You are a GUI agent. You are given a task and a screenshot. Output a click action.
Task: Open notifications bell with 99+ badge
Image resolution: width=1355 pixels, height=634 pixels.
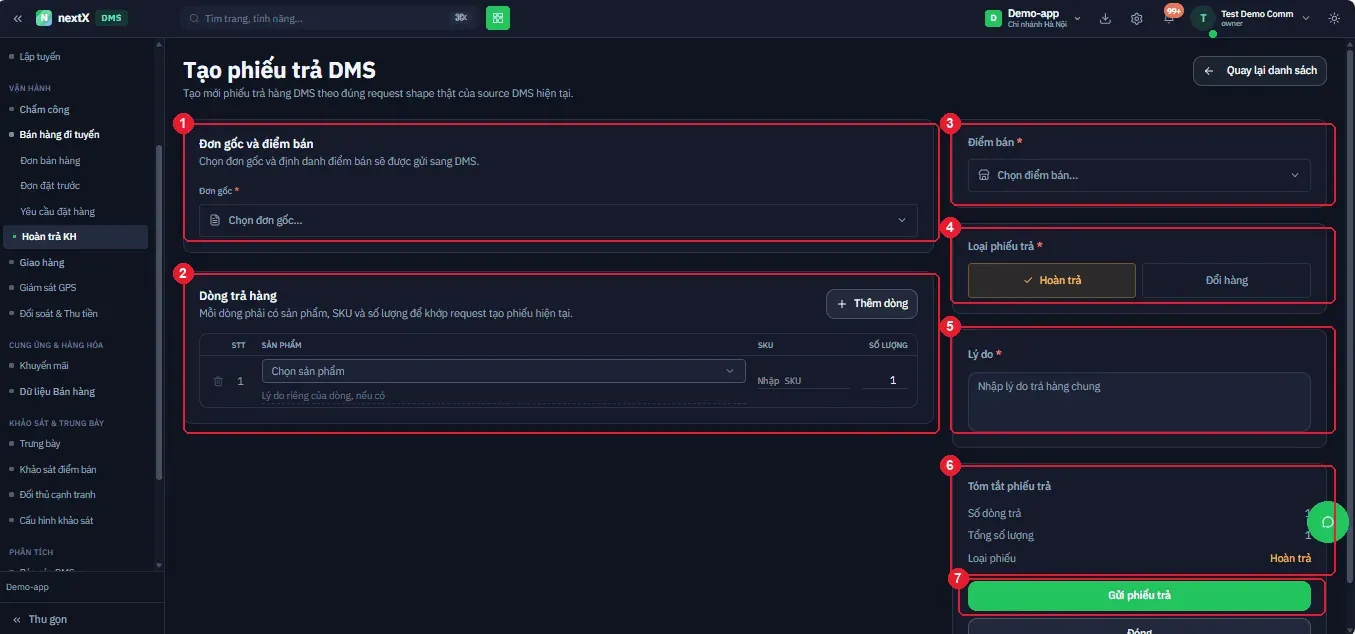tap(1169, 18)
